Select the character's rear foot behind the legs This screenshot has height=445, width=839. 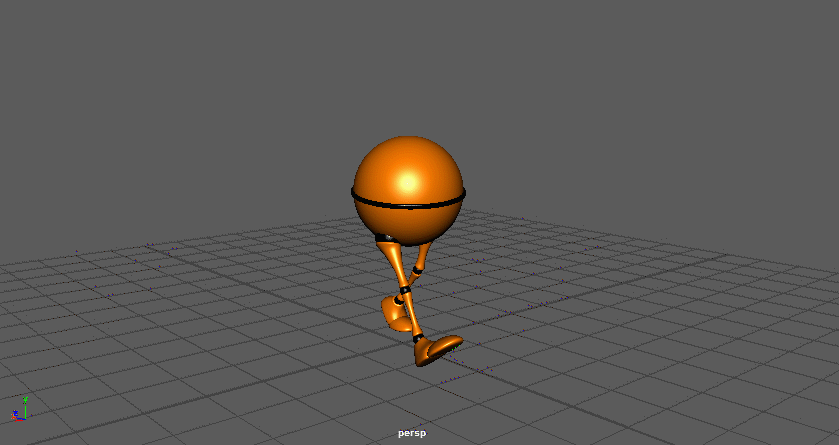(x=395, y=315)
